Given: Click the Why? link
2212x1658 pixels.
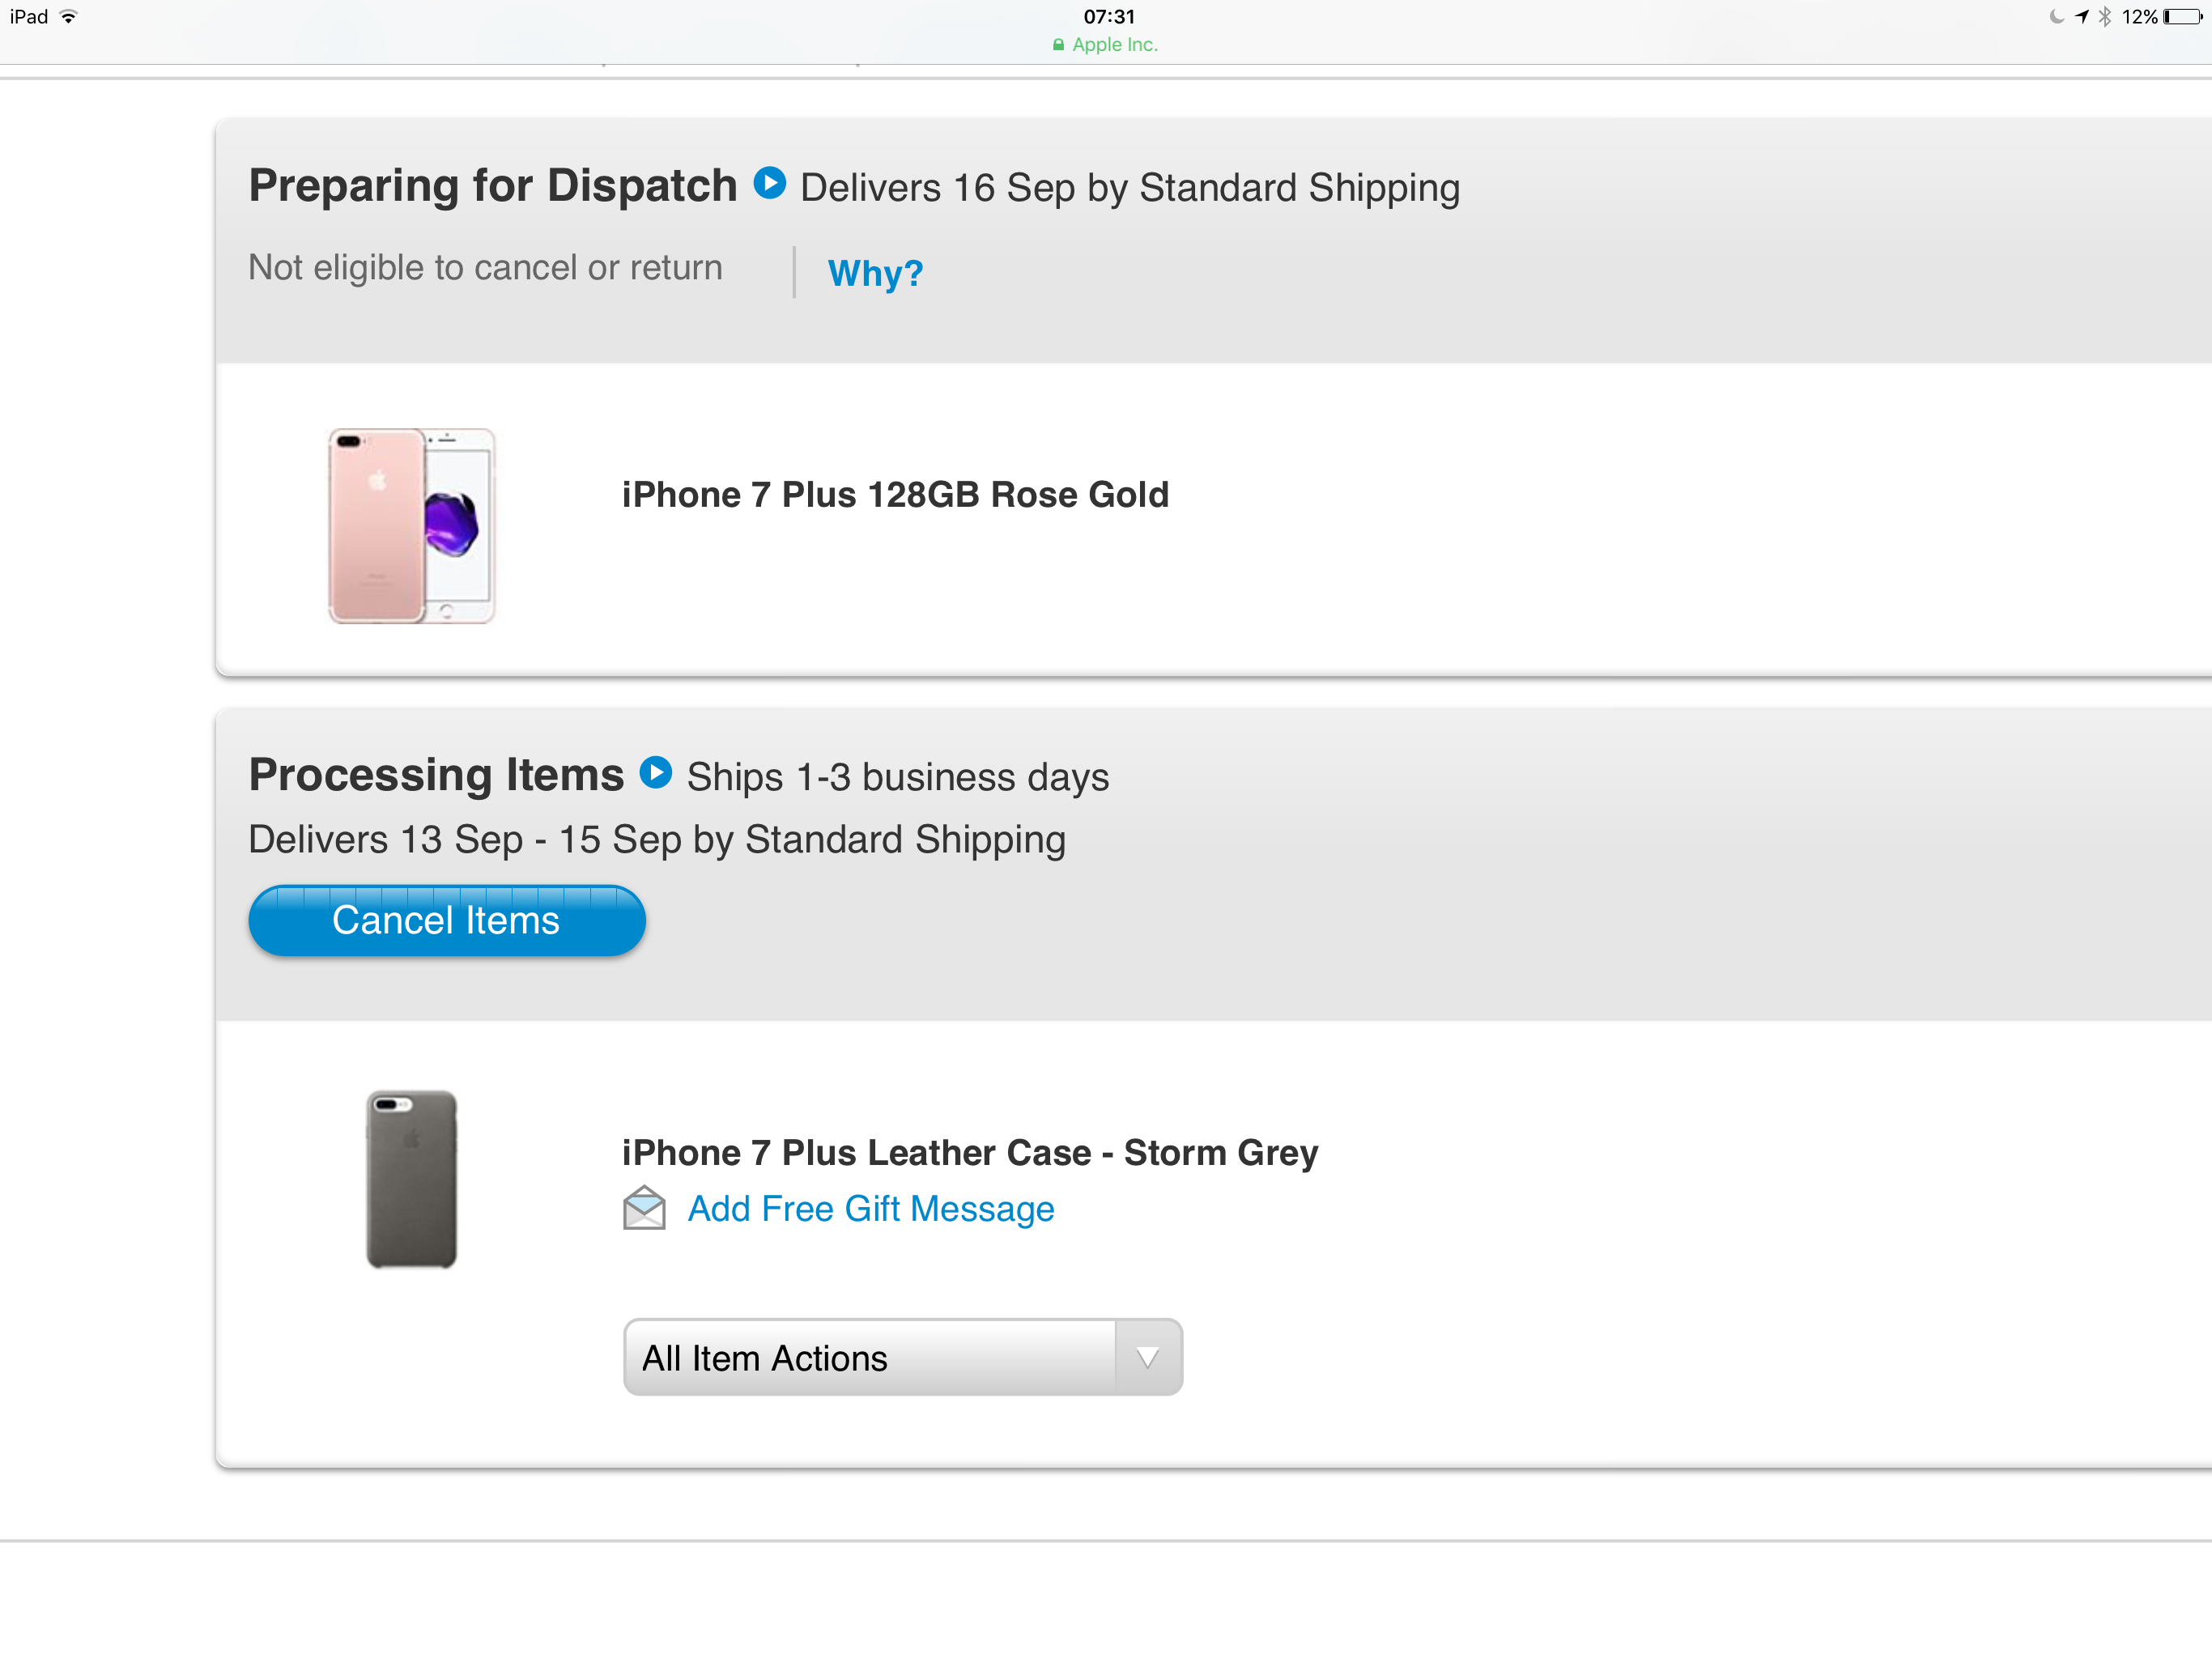Looking at the screenshot, I should click(875, 273).
